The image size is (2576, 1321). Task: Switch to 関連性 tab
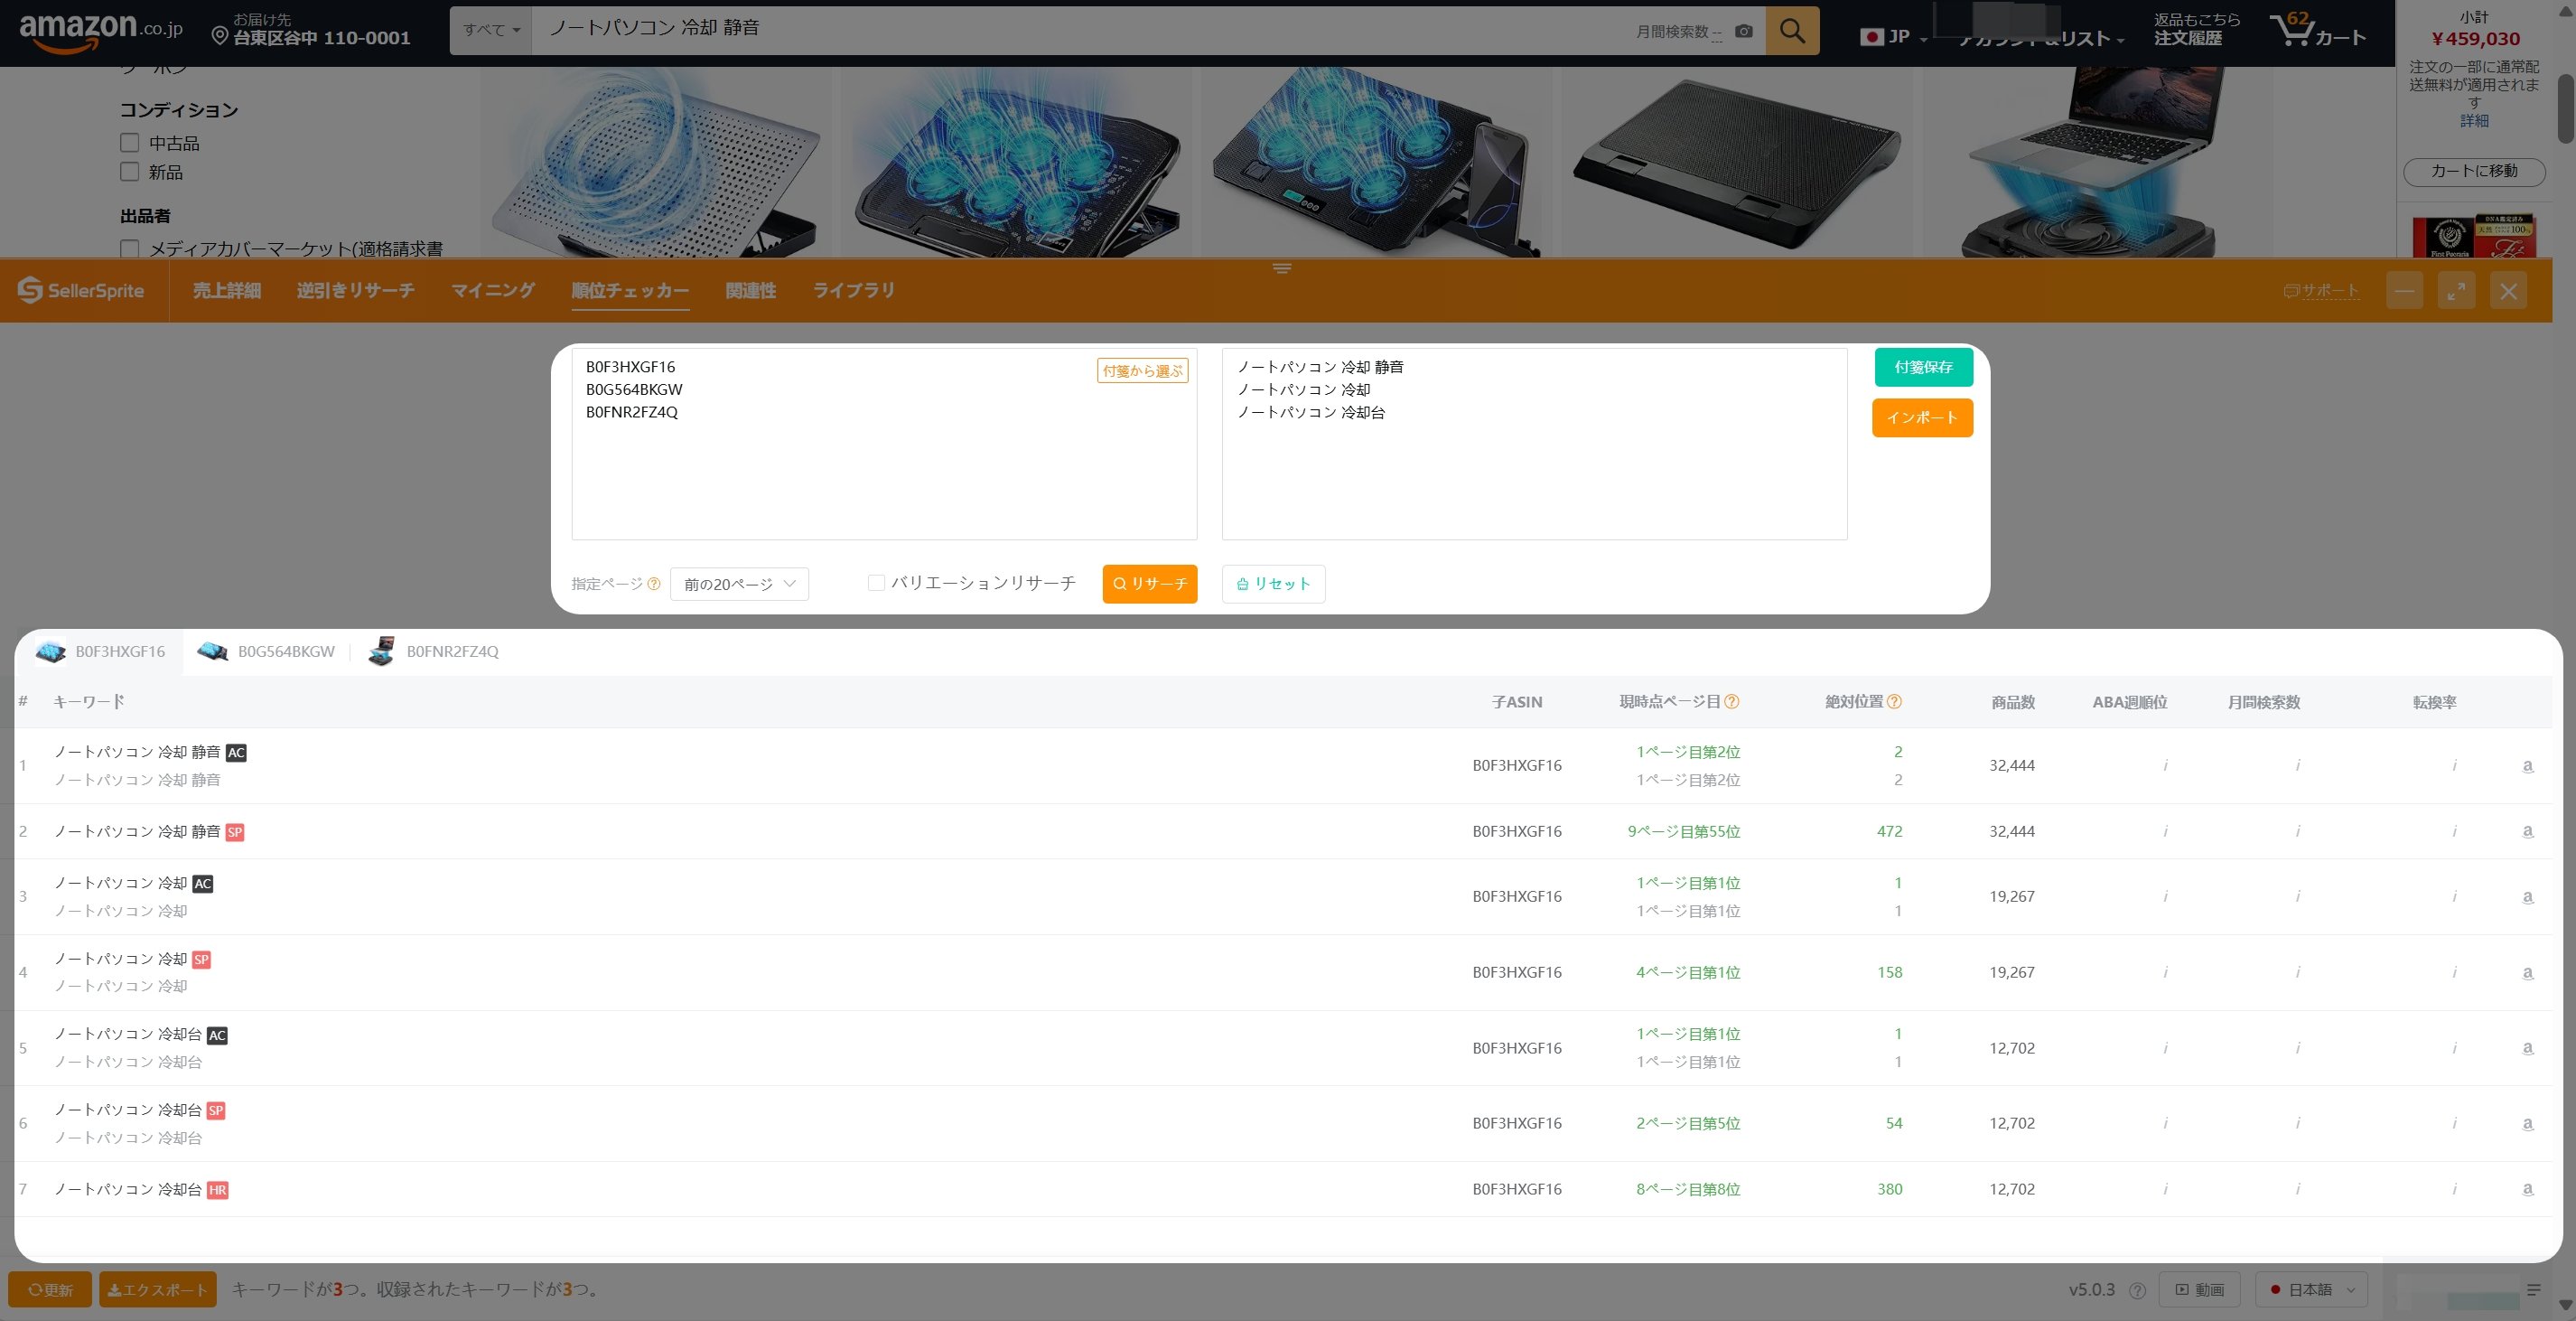(x=751, y=291)
